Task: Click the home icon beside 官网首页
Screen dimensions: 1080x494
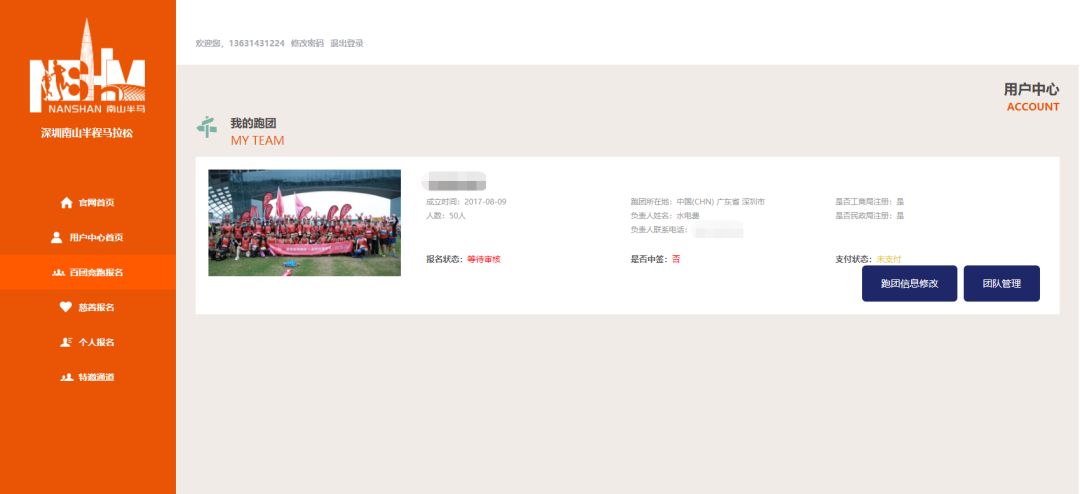Action: tap(67, 203)
